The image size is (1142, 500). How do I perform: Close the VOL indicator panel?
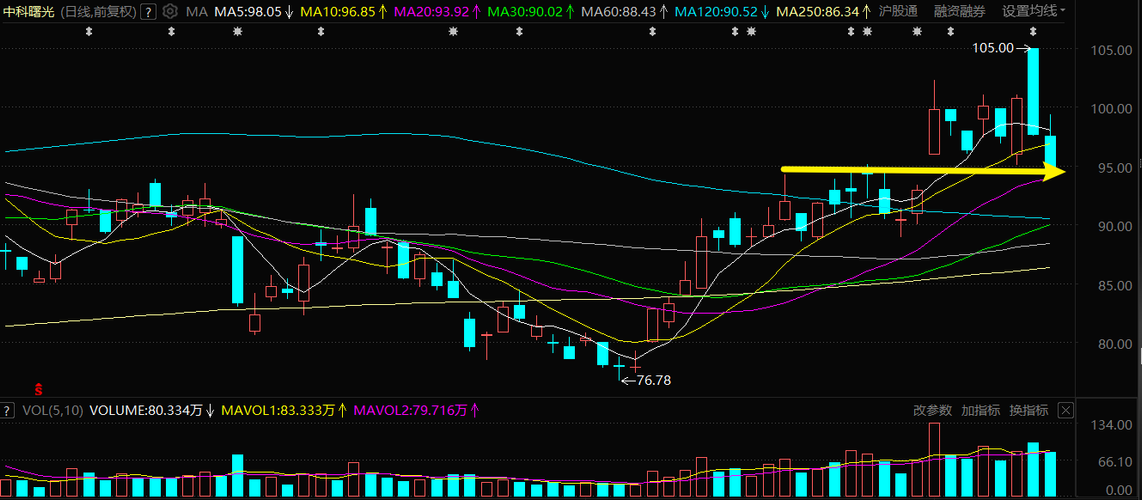(x=1066, y=410)
